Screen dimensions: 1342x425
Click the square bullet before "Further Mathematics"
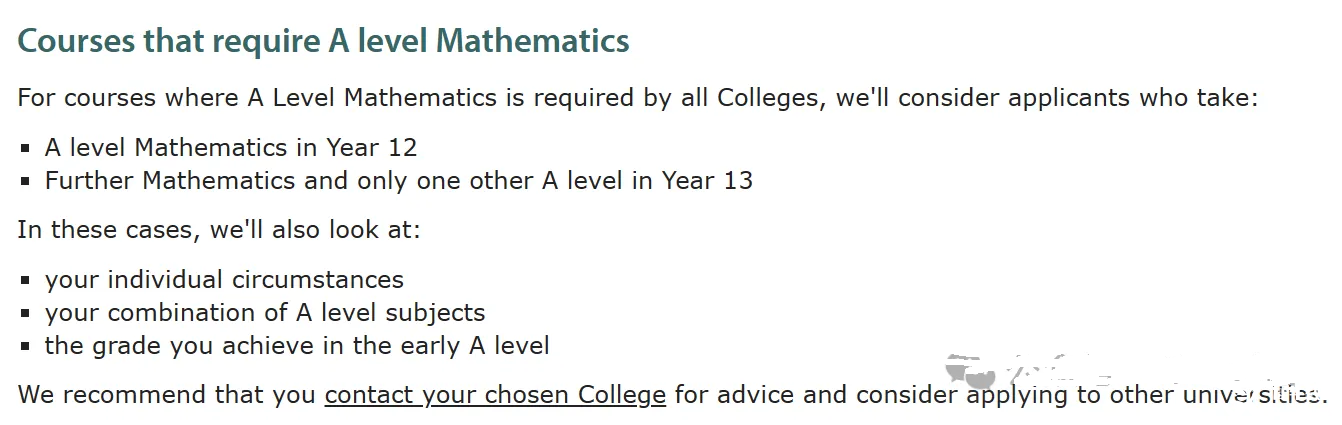[x=26, y=182]
